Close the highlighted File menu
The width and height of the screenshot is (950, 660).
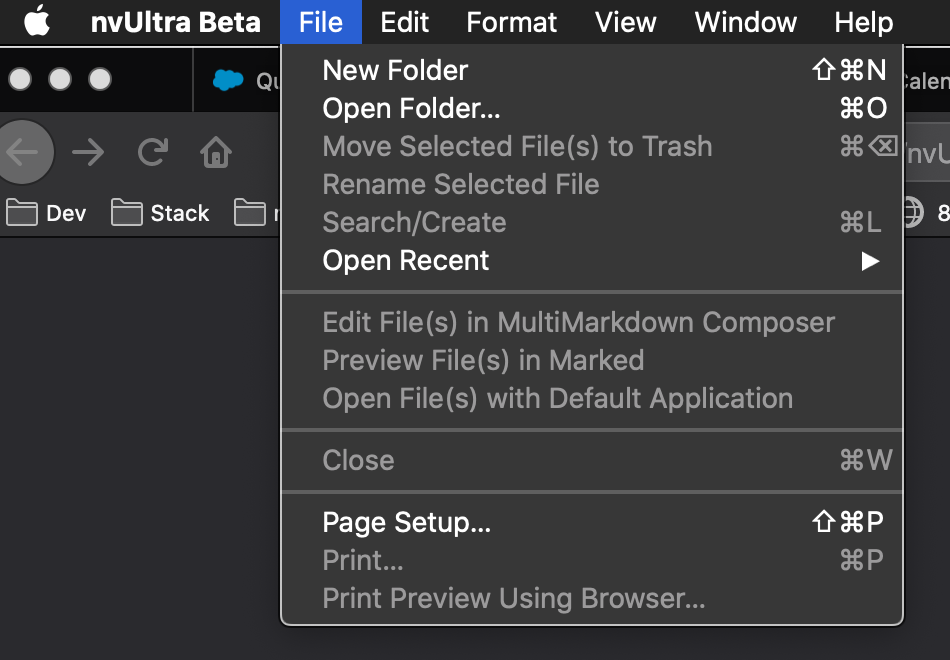pos(321,22)
